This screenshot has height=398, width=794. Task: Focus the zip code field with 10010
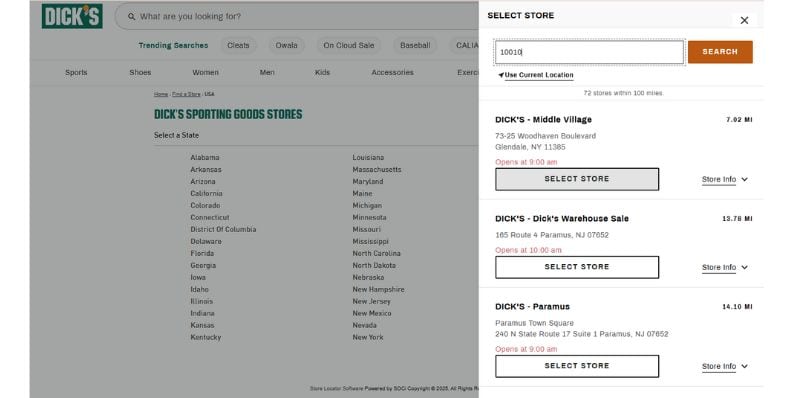589,52
